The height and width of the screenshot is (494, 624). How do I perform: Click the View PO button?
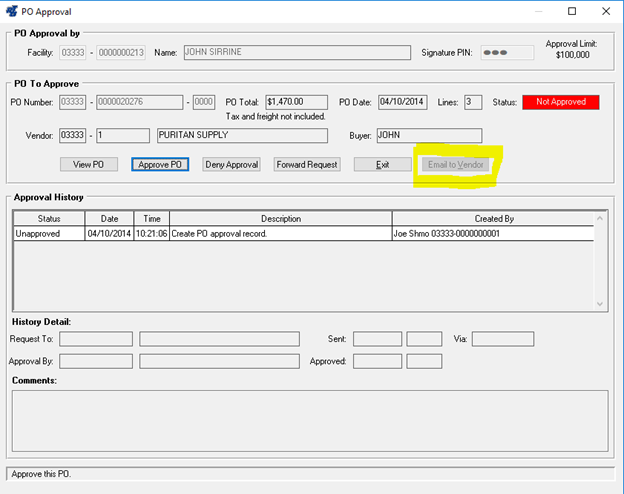tap(89, 164)
